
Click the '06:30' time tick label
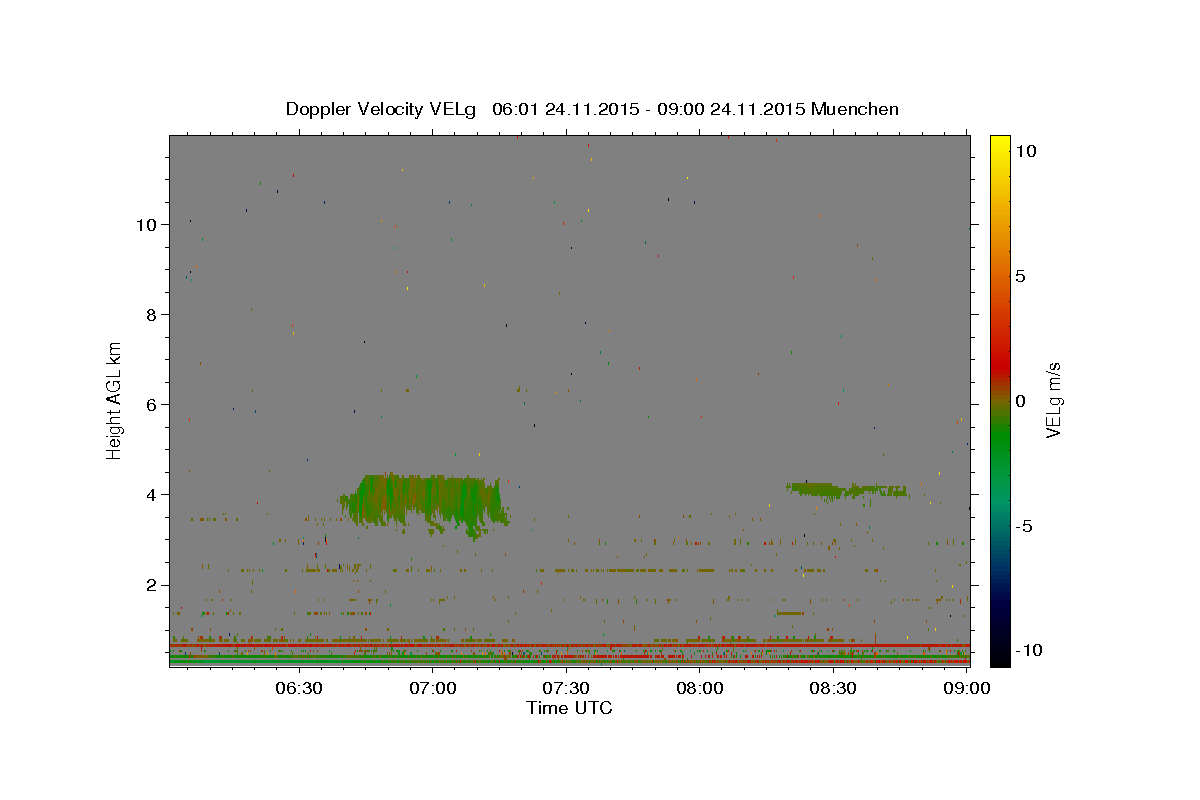point(299,688)
